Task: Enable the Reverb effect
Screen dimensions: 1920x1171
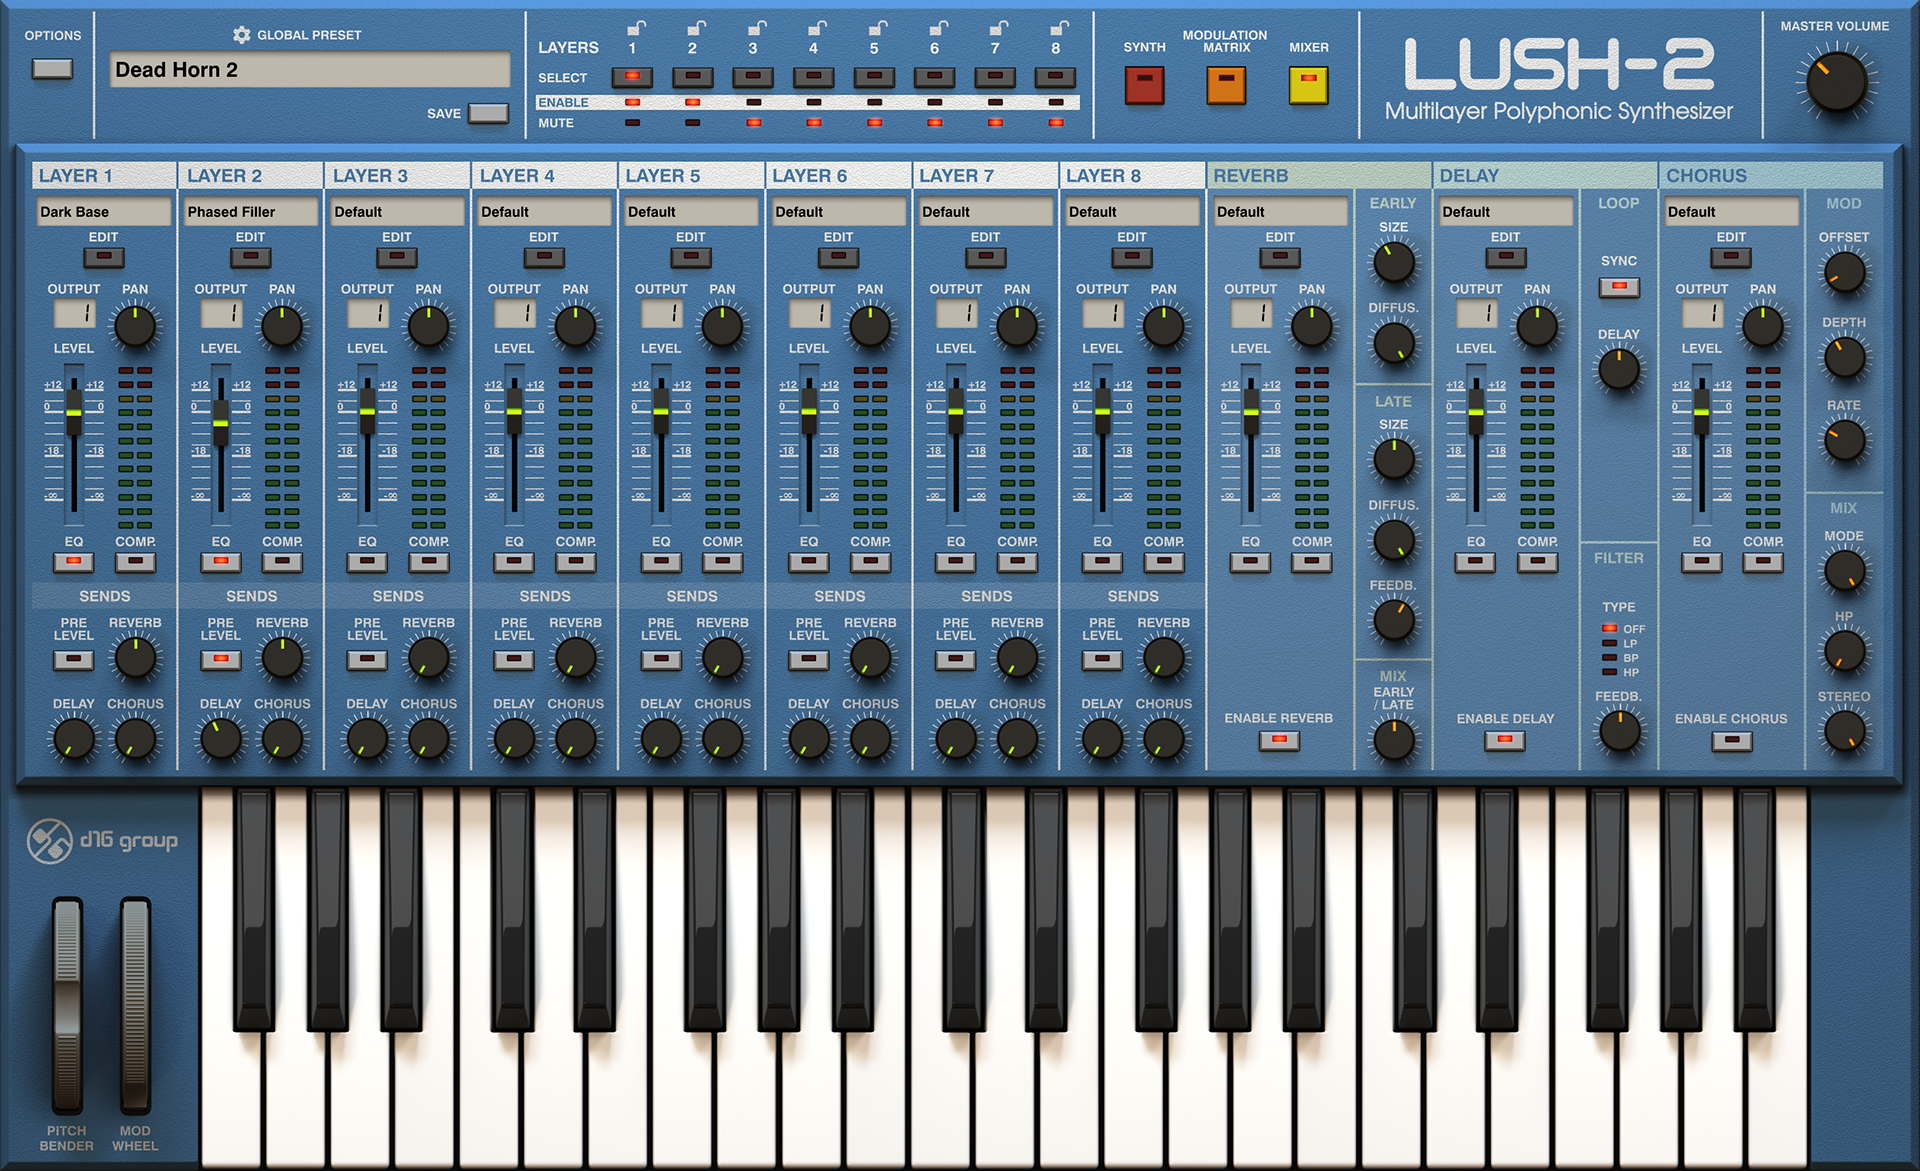Action: [x=1279, y=741]
